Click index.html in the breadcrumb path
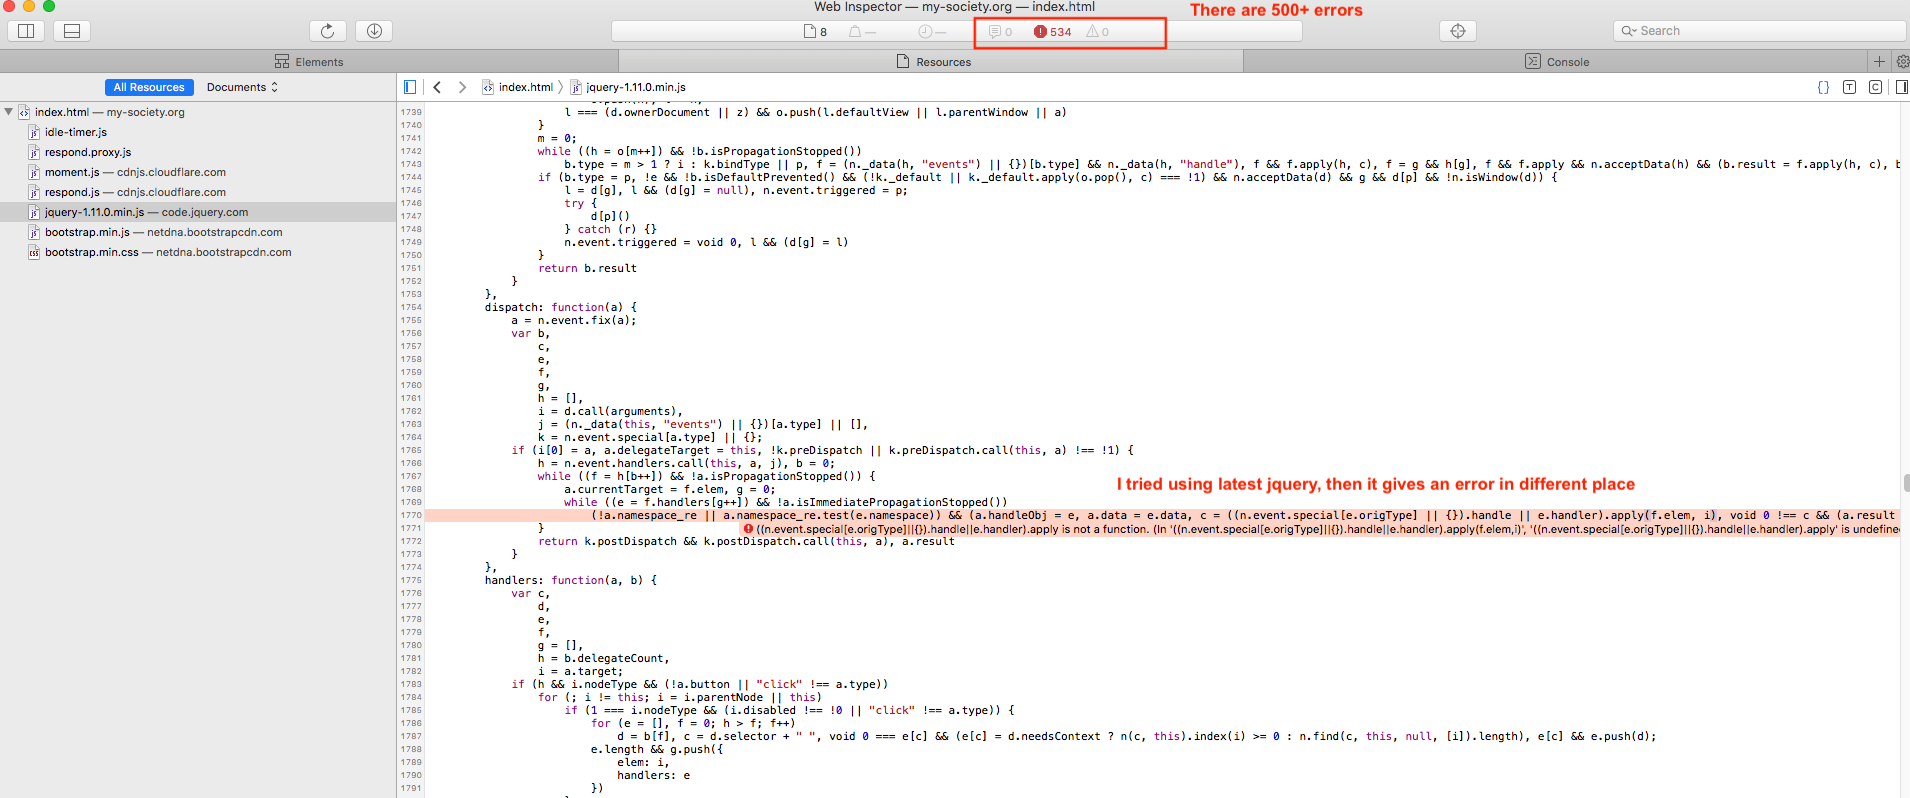The height and width of the screenshot is (798, 1910). (517, 87)
